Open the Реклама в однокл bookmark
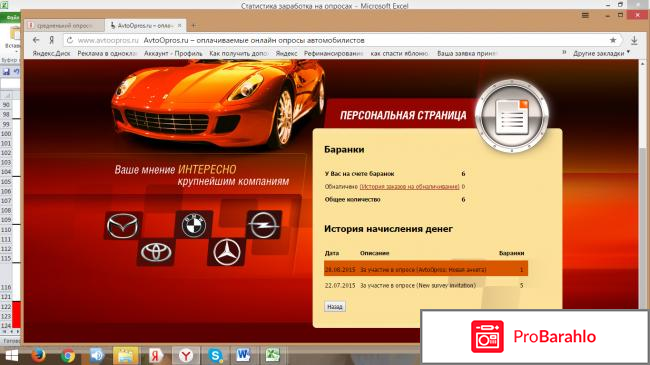Viewport: 650px width, 365px height. coord(107,53)
